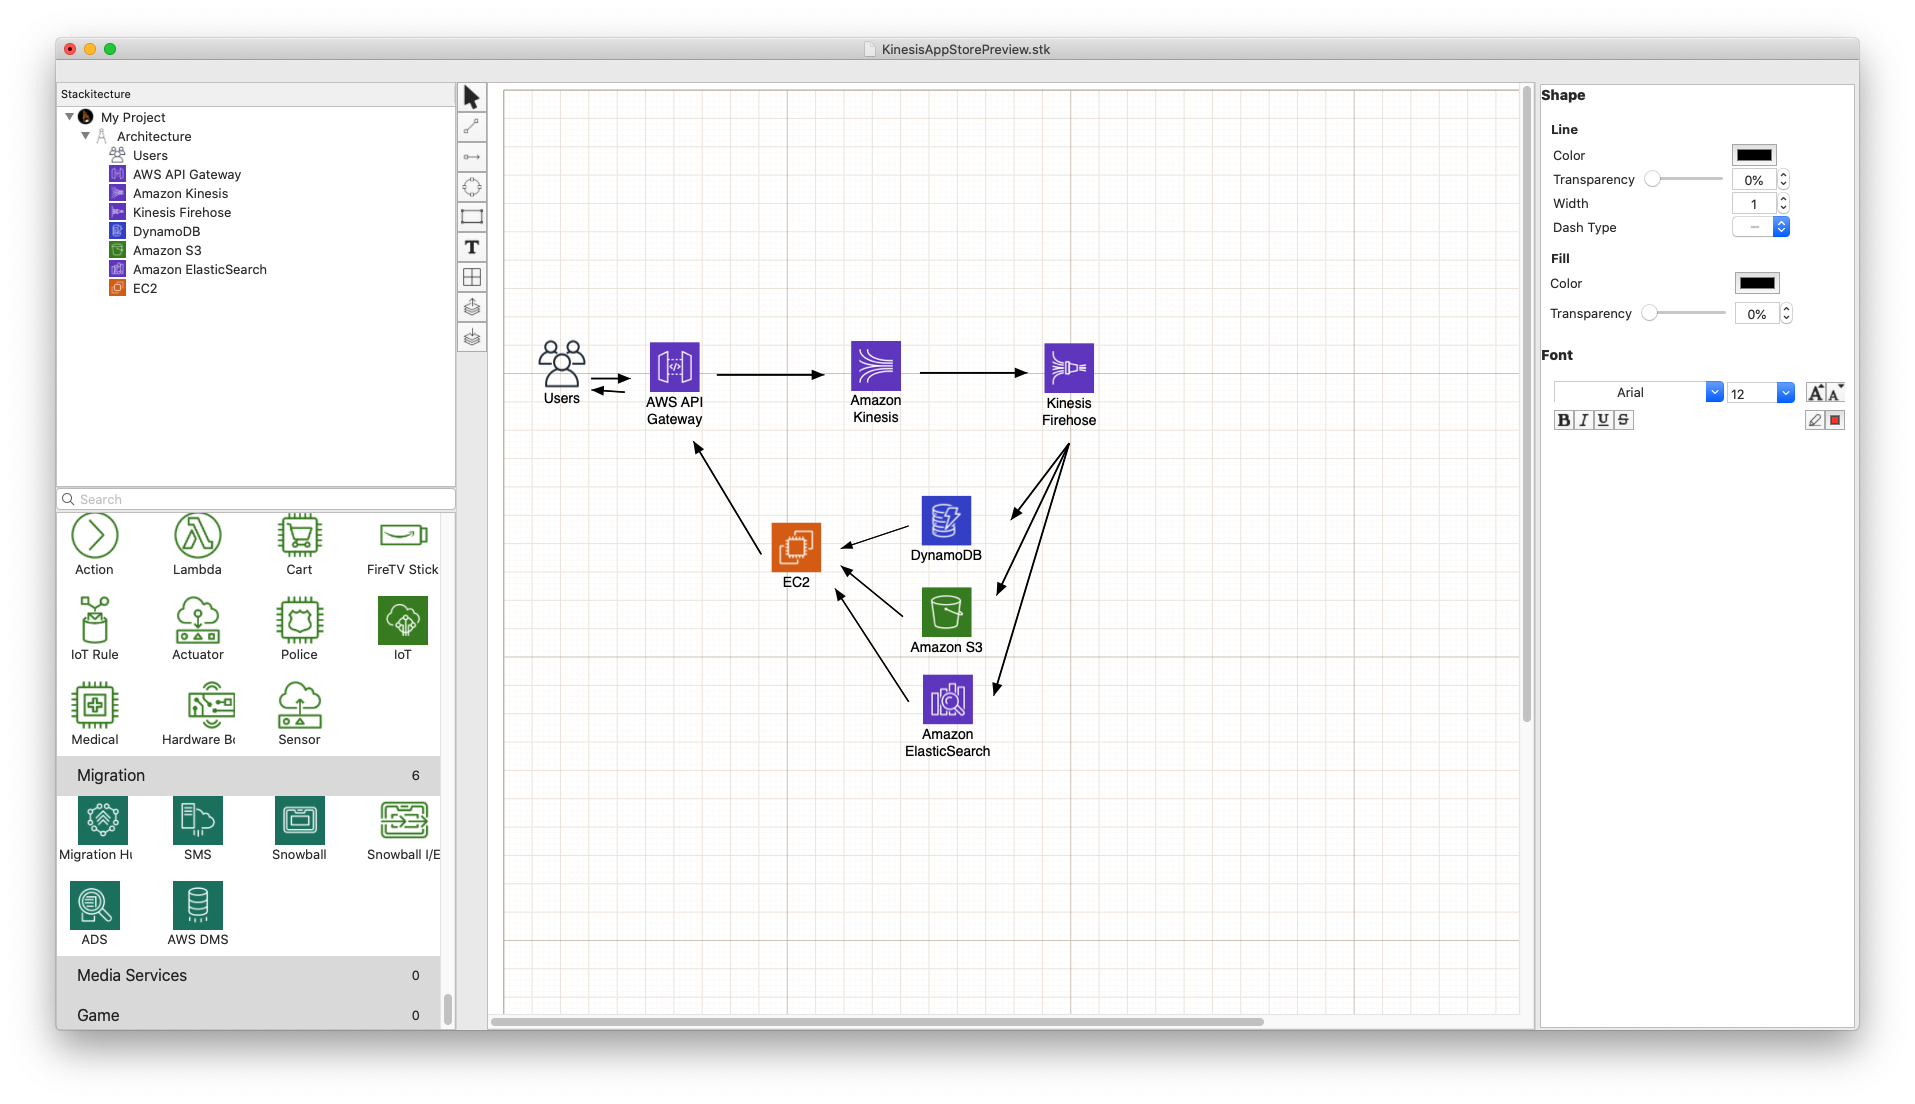The height and width of the screenshot is (1104, 1915).
Task: Select DynamoDB in the project tree
Action: click(x=166, y=231)
